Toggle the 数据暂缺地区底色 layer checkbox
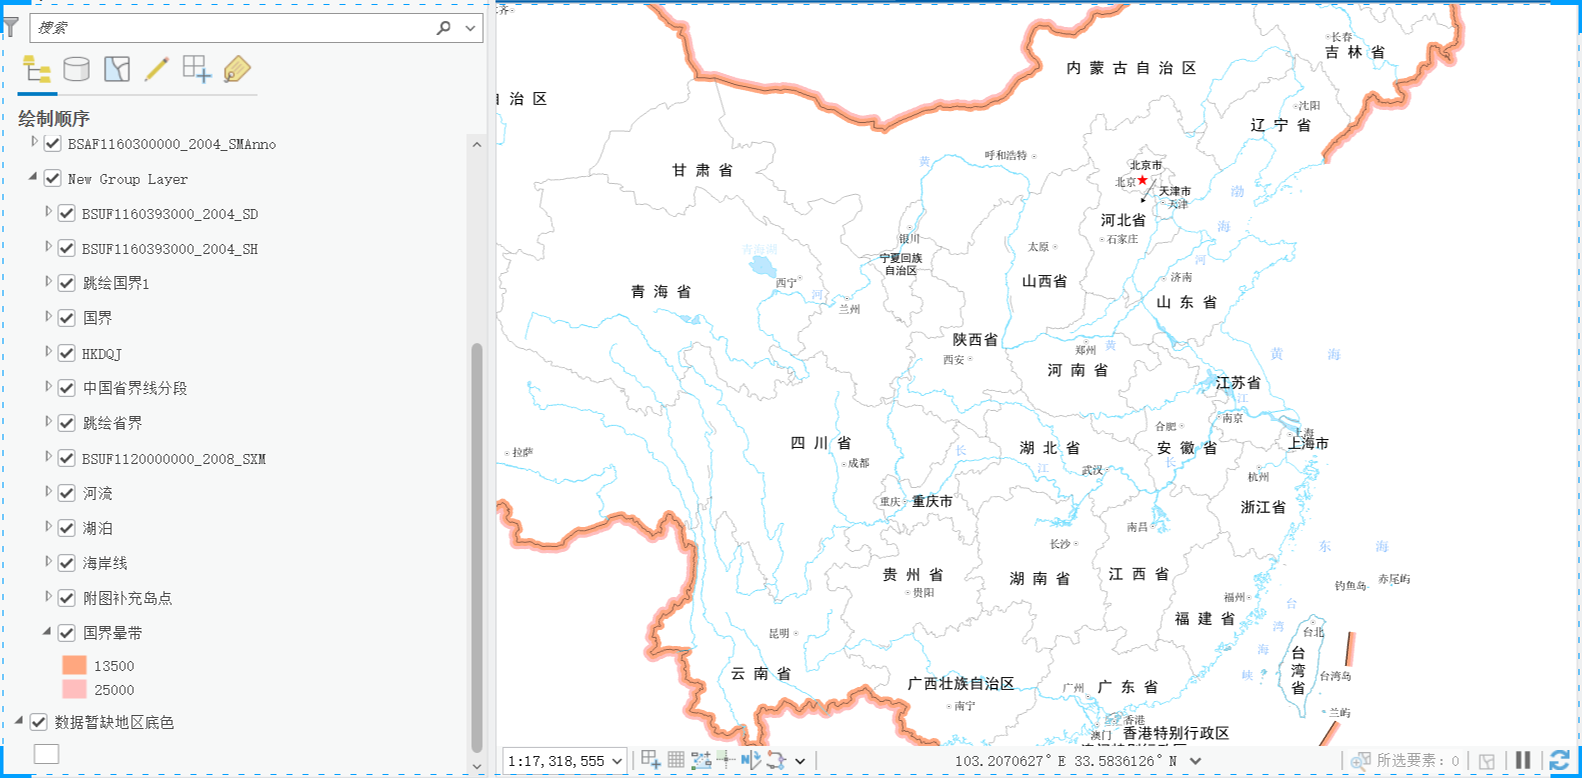This screenshot has height=778, width=1583. 39,722
